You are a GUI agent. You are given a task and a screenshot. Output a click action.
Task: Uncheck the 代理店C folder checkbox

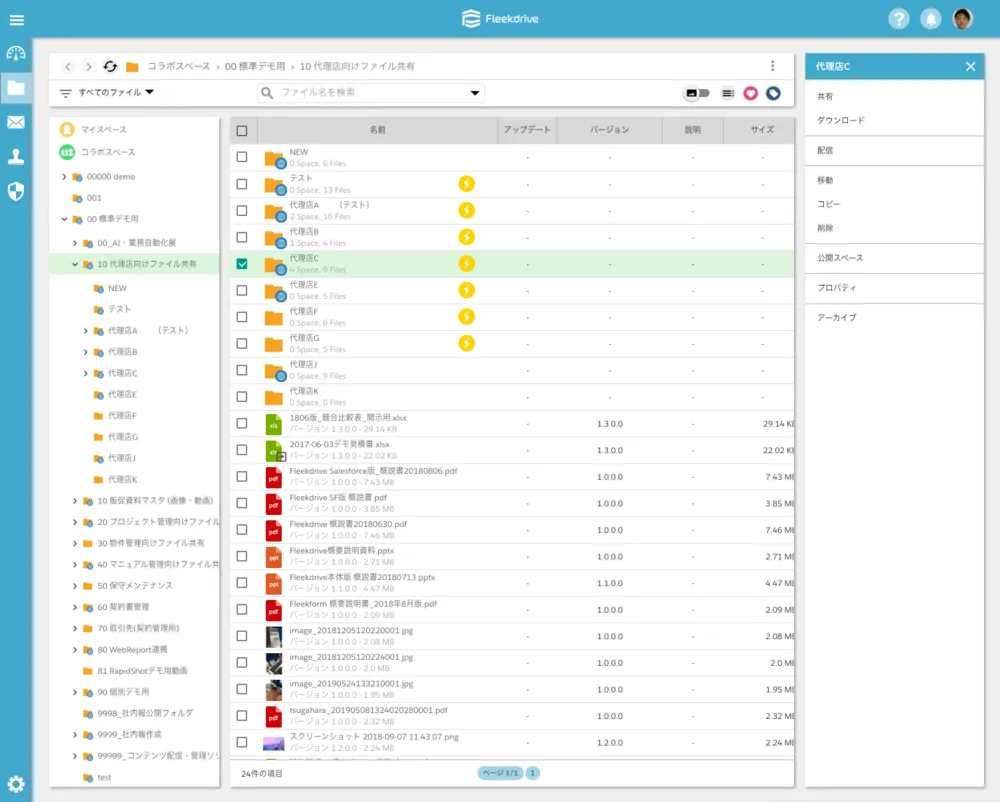click(242, 264)
